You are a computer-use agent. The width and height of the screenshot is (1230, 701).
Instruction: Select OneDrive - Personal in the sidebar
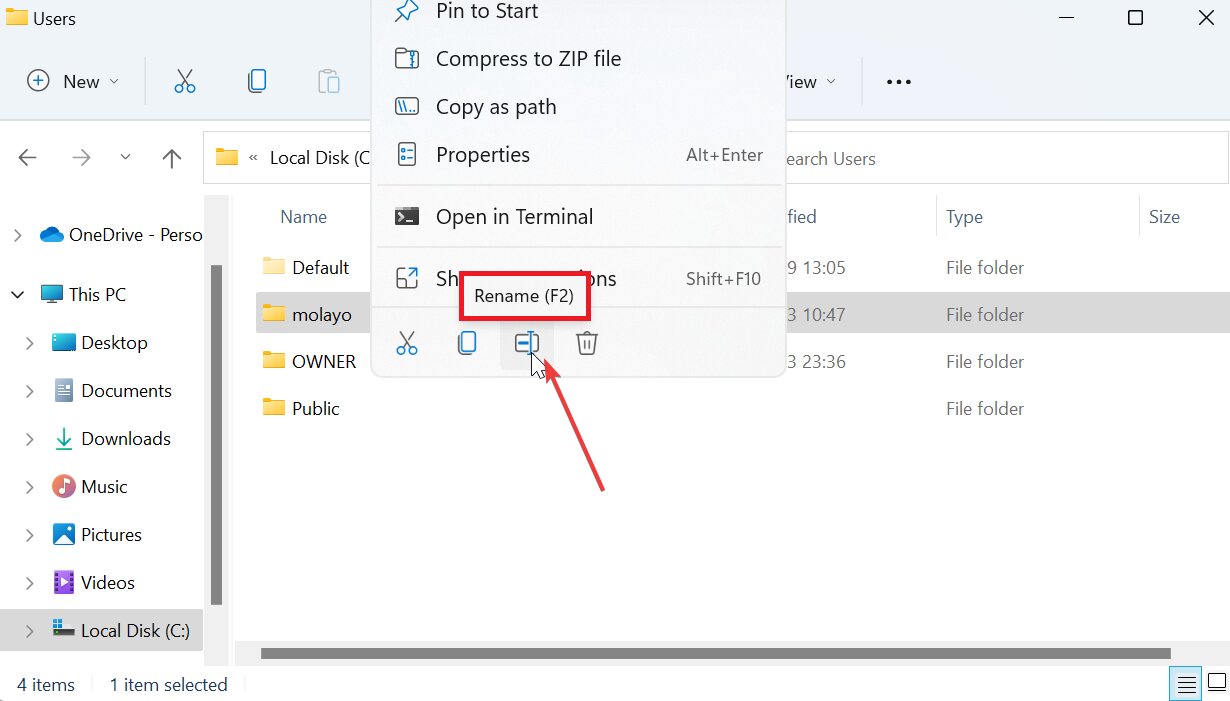120,234
